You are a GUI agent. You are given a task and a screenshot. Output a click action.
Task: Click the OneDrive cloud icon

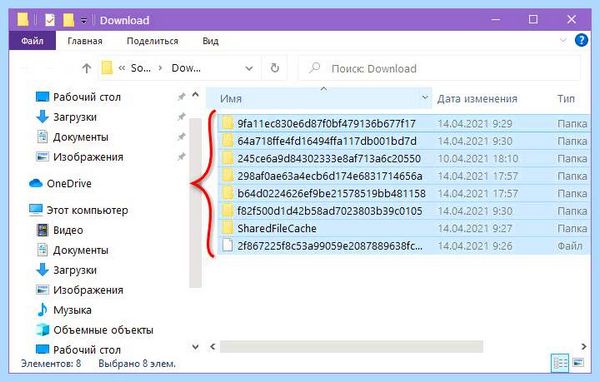pyautogui.click(x=36, y=183)
